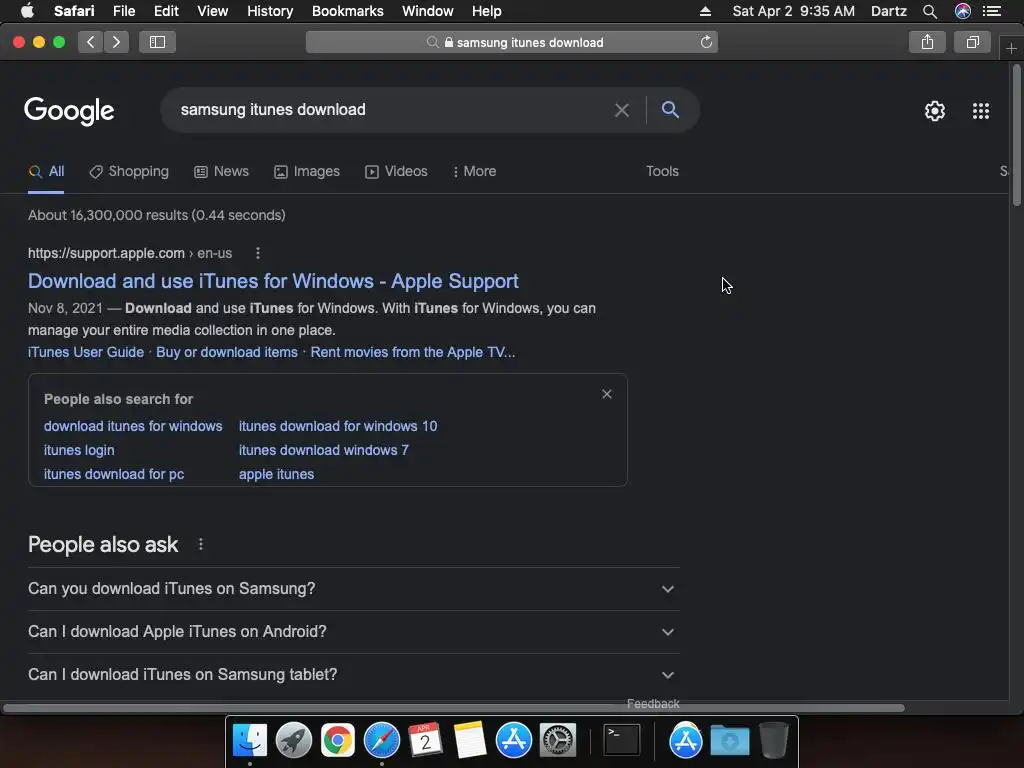1024x768 pixels.
Task: Switch to the Shopping tab
Action: coord(129,171)
